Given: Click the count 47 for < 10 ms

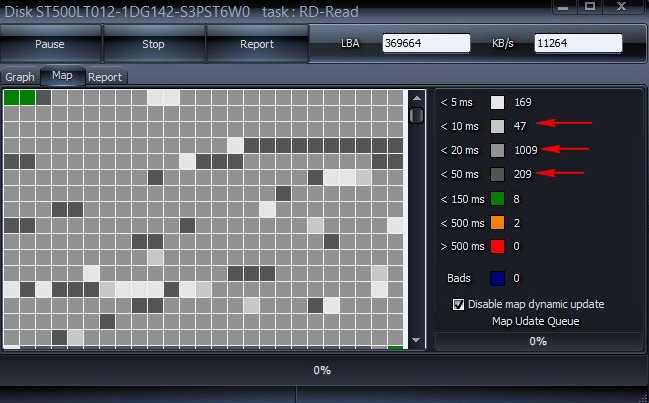Looking at the screenshot, I should coord(520,126).
